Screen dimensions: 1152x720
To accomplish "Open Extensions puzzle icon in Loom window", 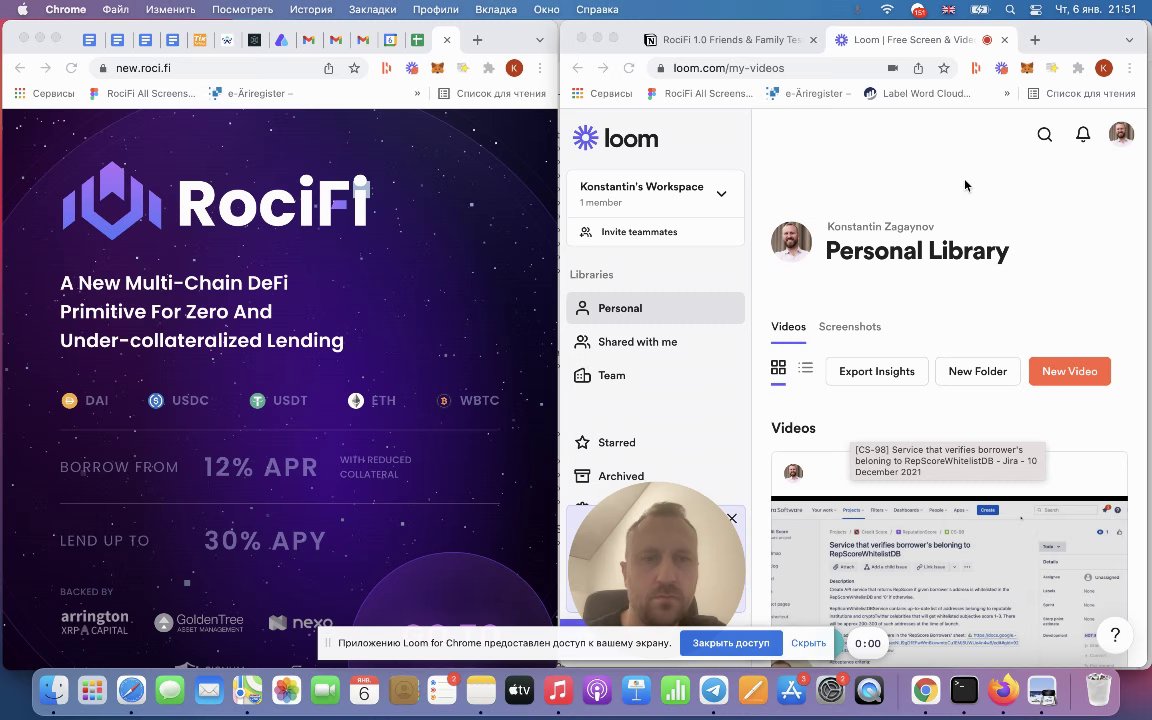I will [x=1078, y=68].
